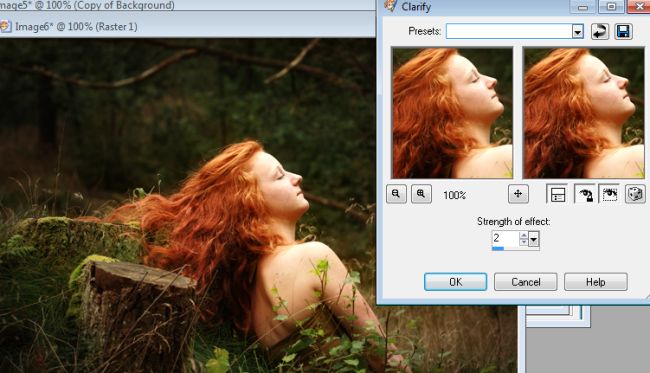Toggle the auto proof eye-lock button
This screenshot has width=650, height=373.
585,194
